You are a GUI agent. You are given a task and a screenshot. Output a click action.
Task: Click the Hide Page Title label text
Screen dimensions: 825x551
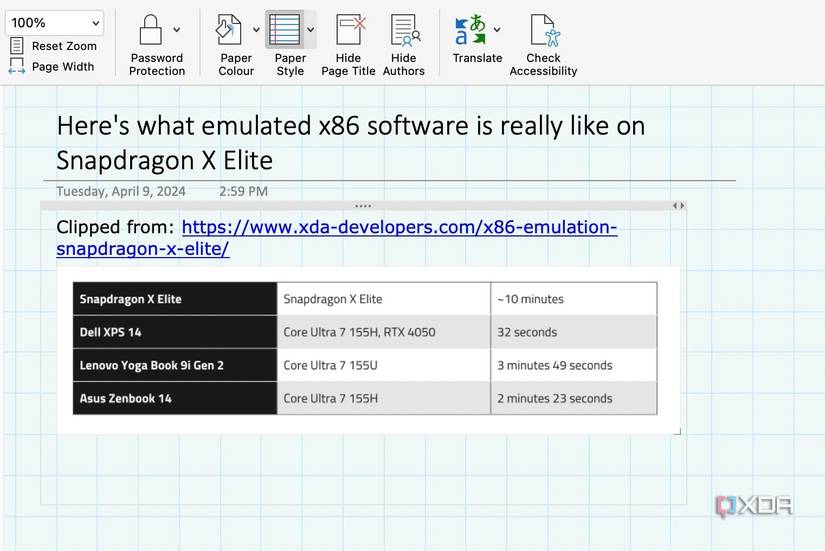348,64
